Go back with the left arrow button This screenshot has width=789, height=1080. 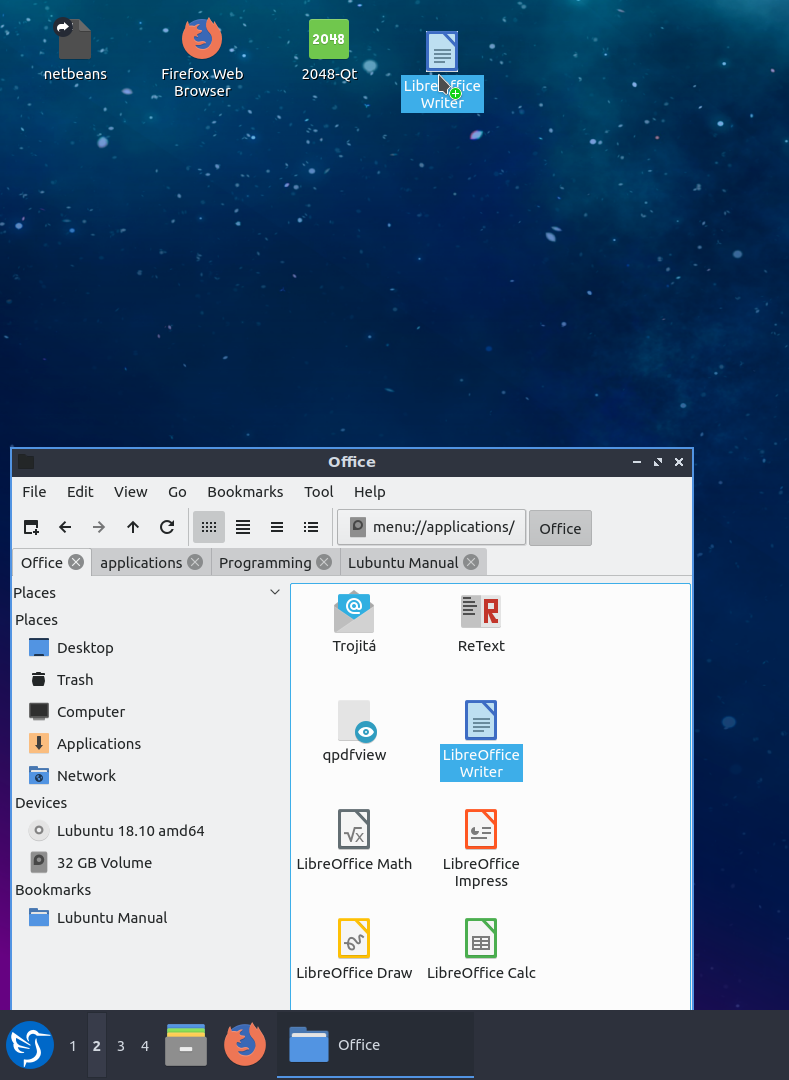65,527
